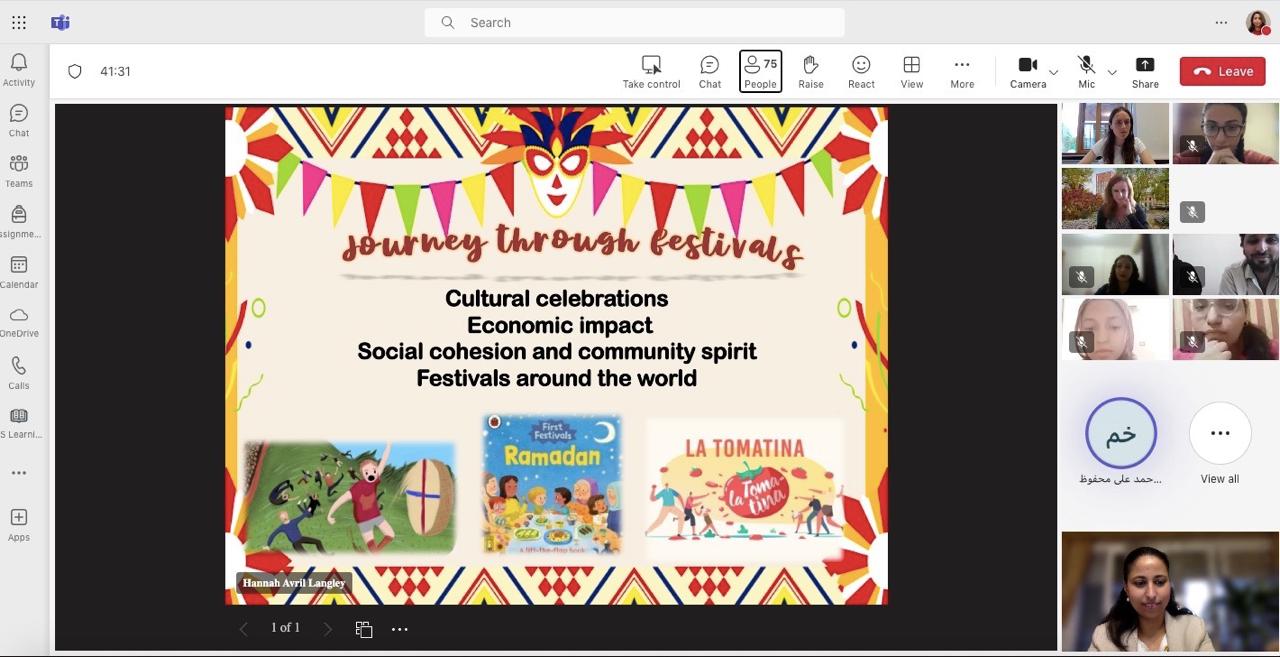Open the More meeting options menu

pyautogui.click(x=962, y=71)
